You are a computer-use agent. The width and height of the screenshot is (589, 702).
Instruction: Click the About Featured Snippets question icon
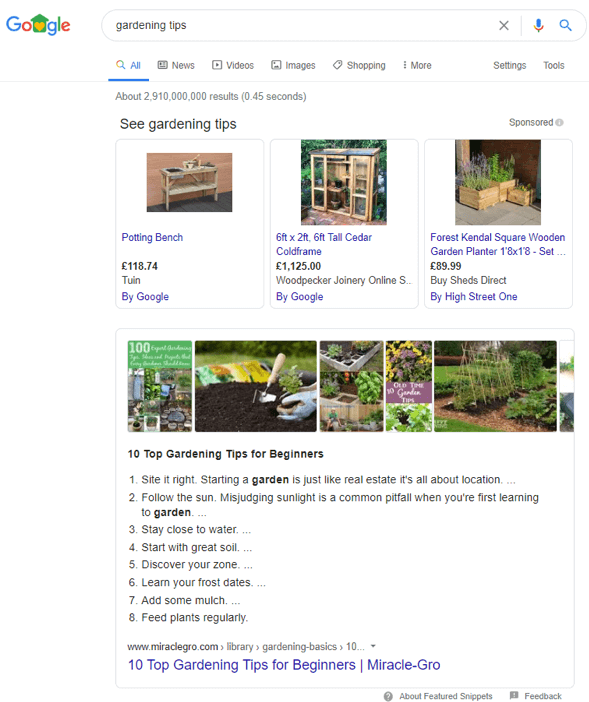point(388,696)
